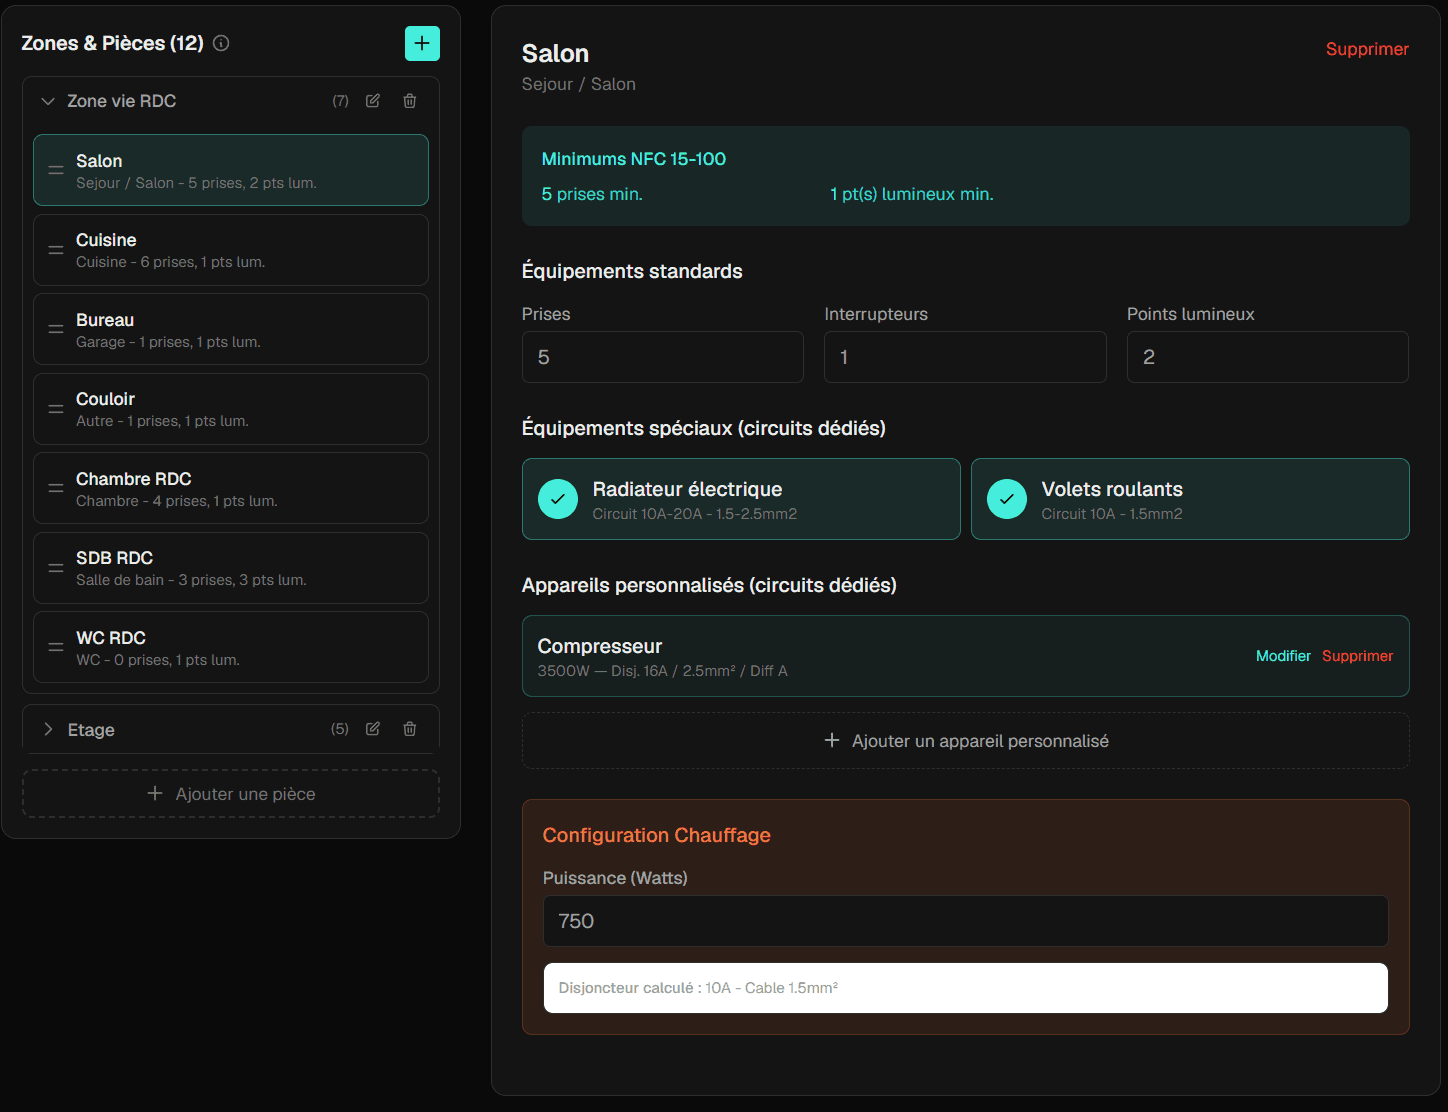Click Ajouter un appareil personnalisé
The image size is (1448, 1112).
point(964,740)
